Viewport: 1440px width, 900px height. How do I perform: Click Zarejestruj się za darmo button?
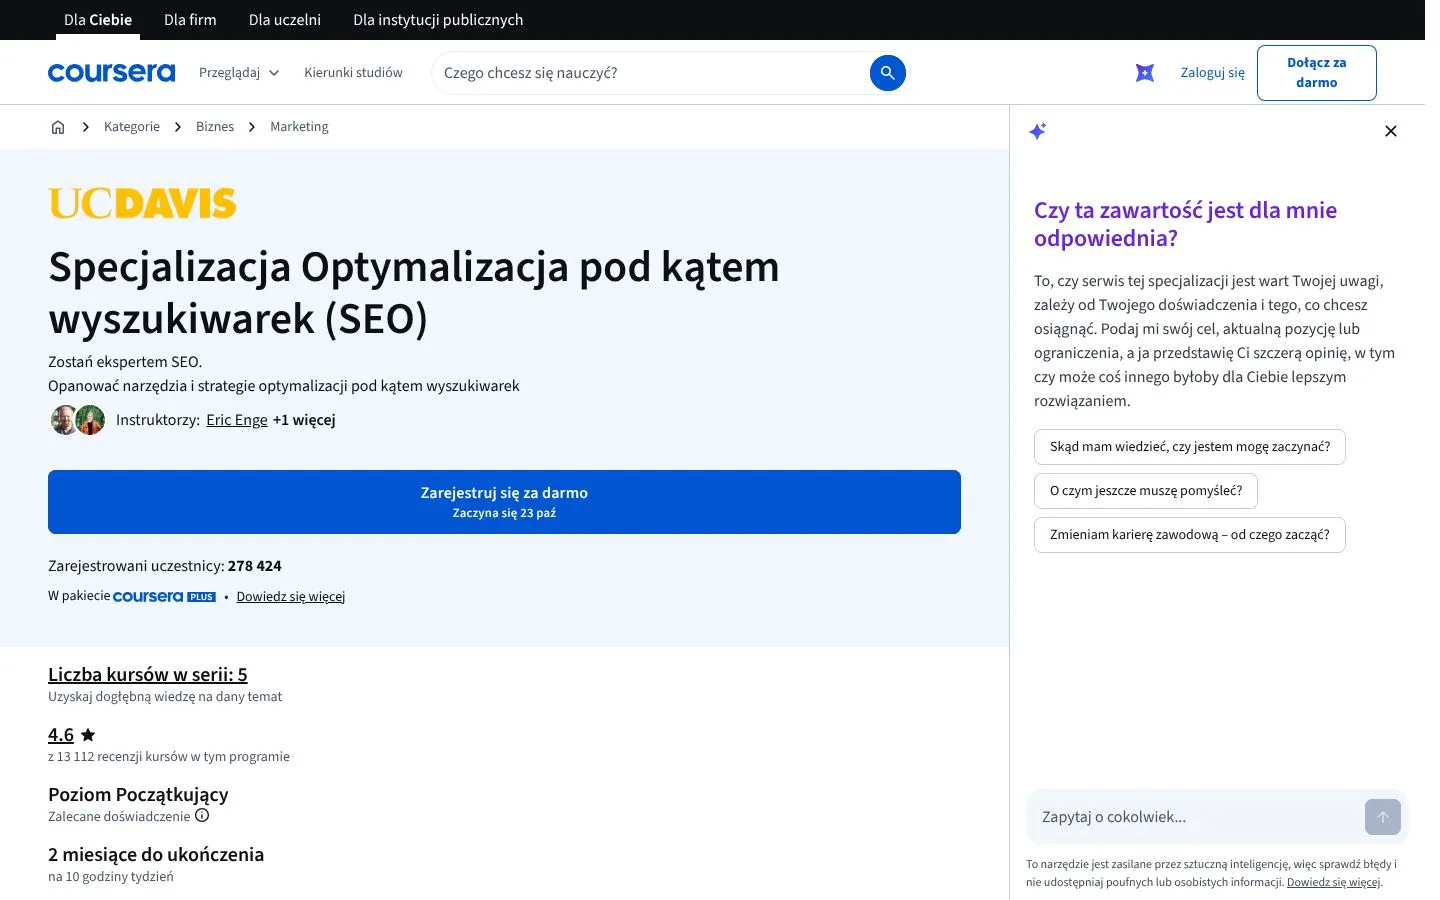pyautogui.click(x=504, y=502)
